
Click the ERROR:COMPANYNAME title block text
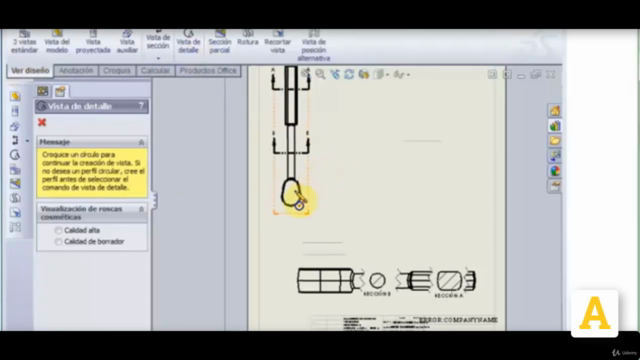pos(458,320)
